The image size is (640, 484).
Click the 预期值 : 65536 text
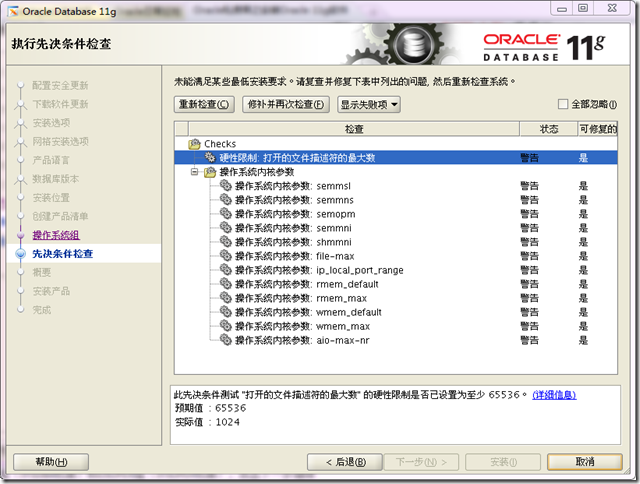coord(211,408)
